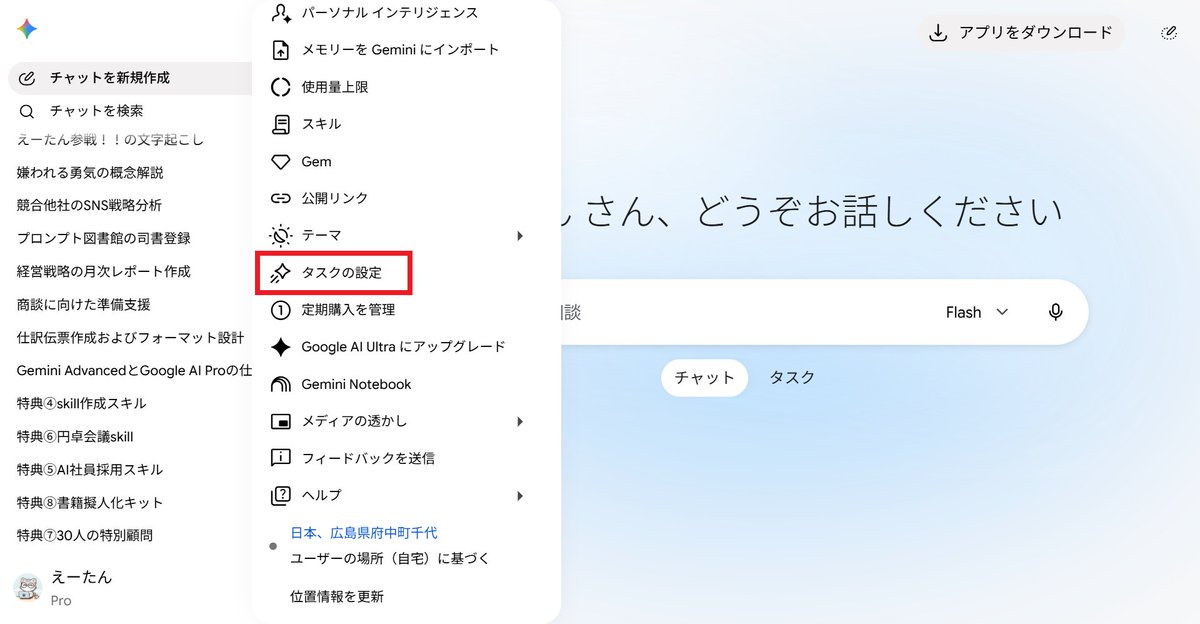Click the Gemini sparkle logo
This screenshot has width=1200, height=624.
click(27, 29)
